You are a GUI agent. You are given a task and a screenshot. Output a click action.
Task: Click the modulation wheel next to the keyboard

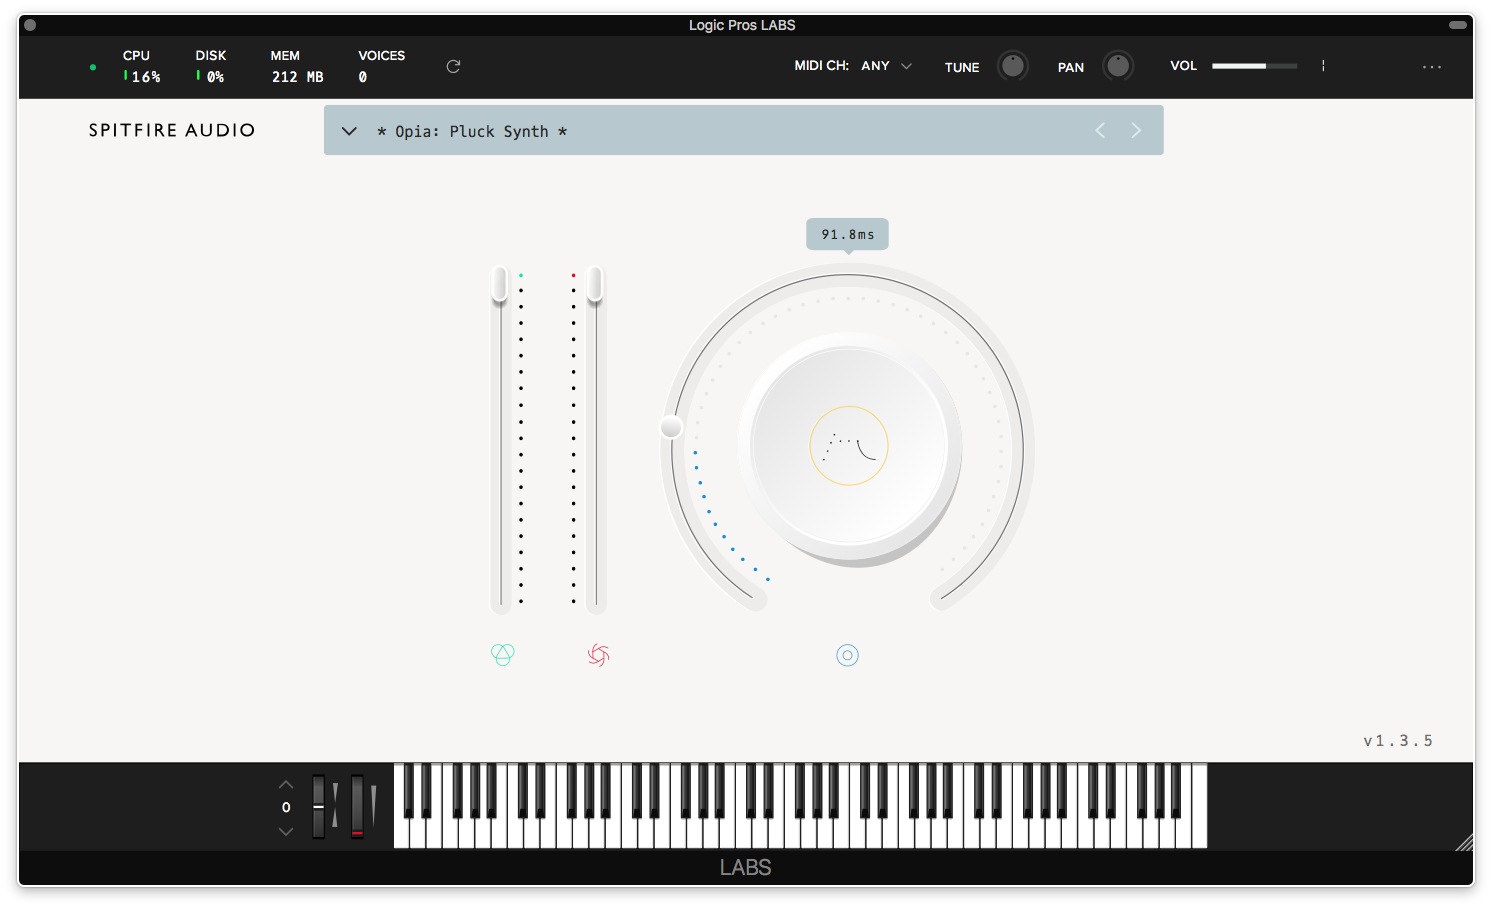point(358,807)
